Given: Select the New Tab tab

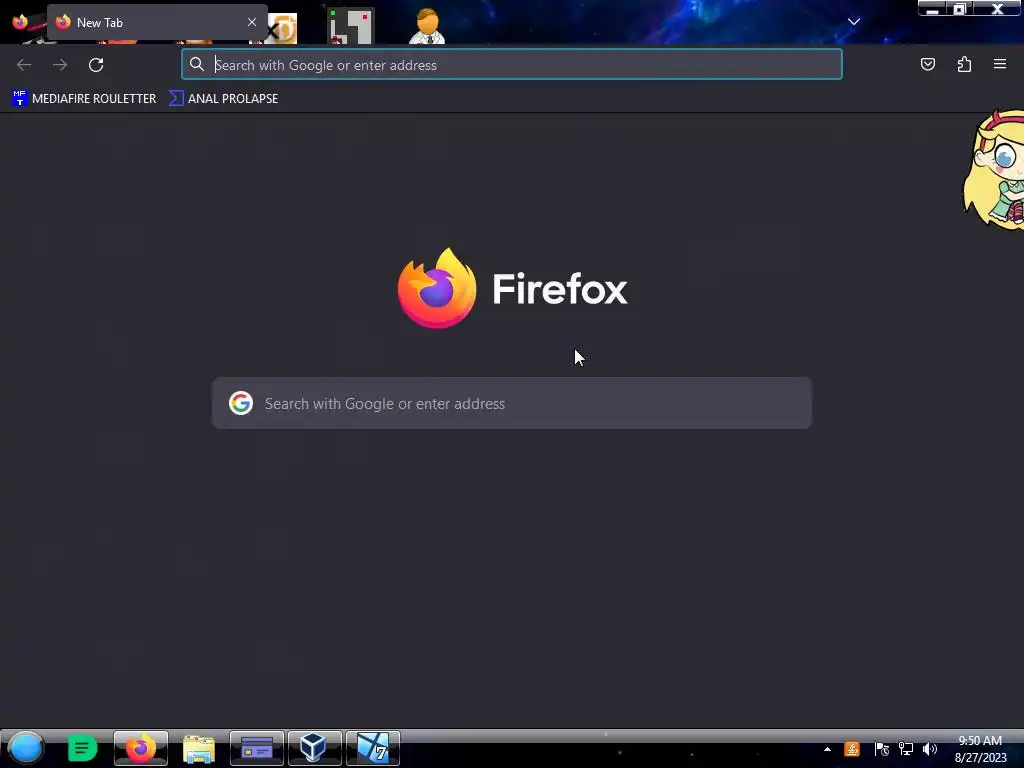Looking at the screenshot, I should point(157,22).
